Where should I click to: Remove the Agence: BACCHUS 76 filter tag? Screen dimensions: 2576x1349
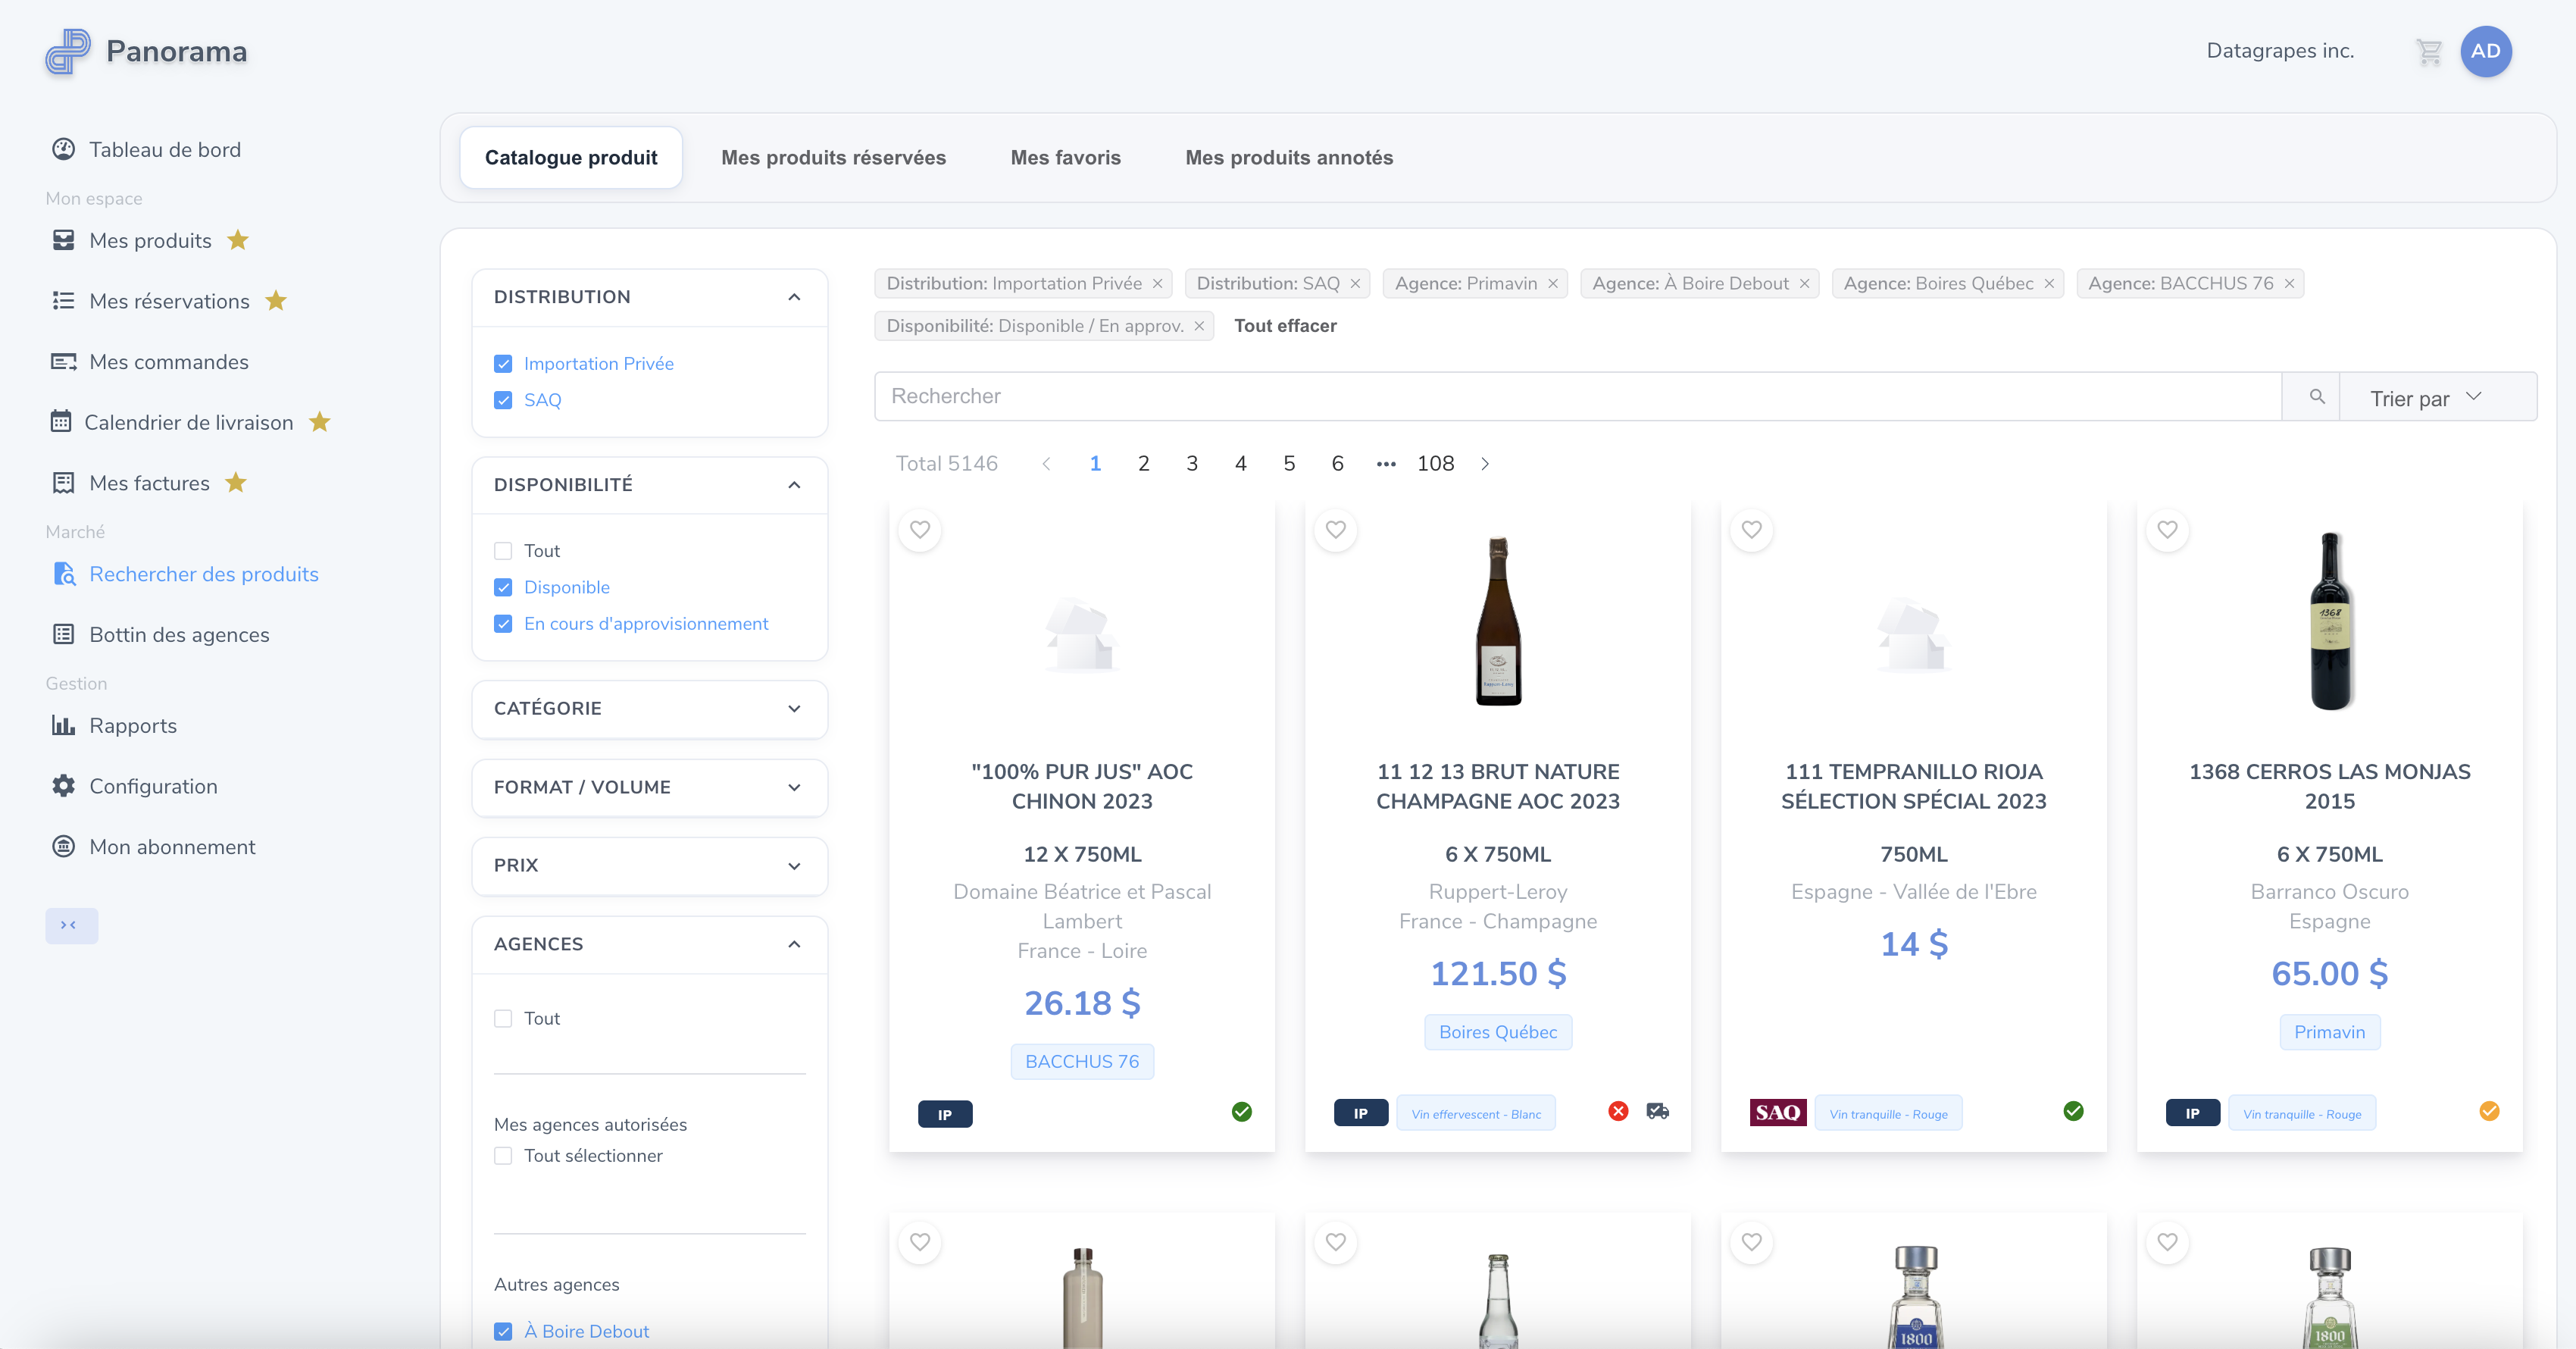point(2289,284)
